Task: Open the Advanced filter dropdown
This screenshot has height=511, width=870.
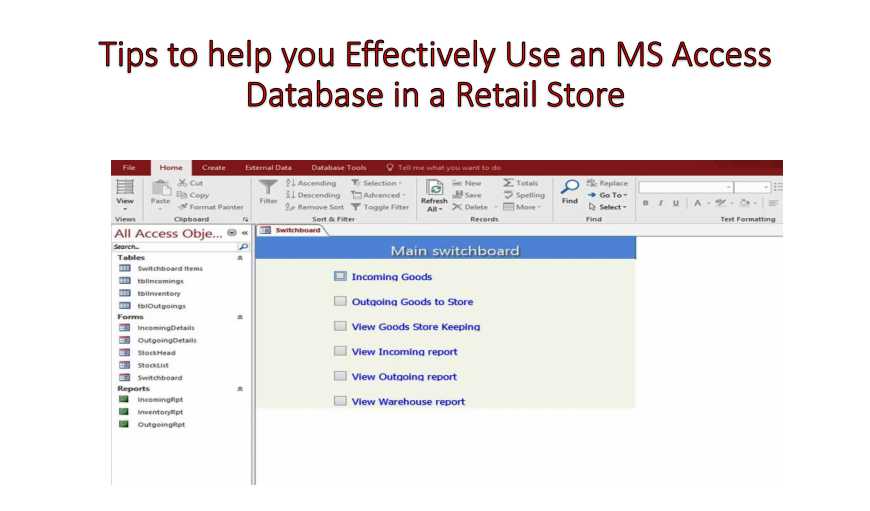Action: coord(378,195)
